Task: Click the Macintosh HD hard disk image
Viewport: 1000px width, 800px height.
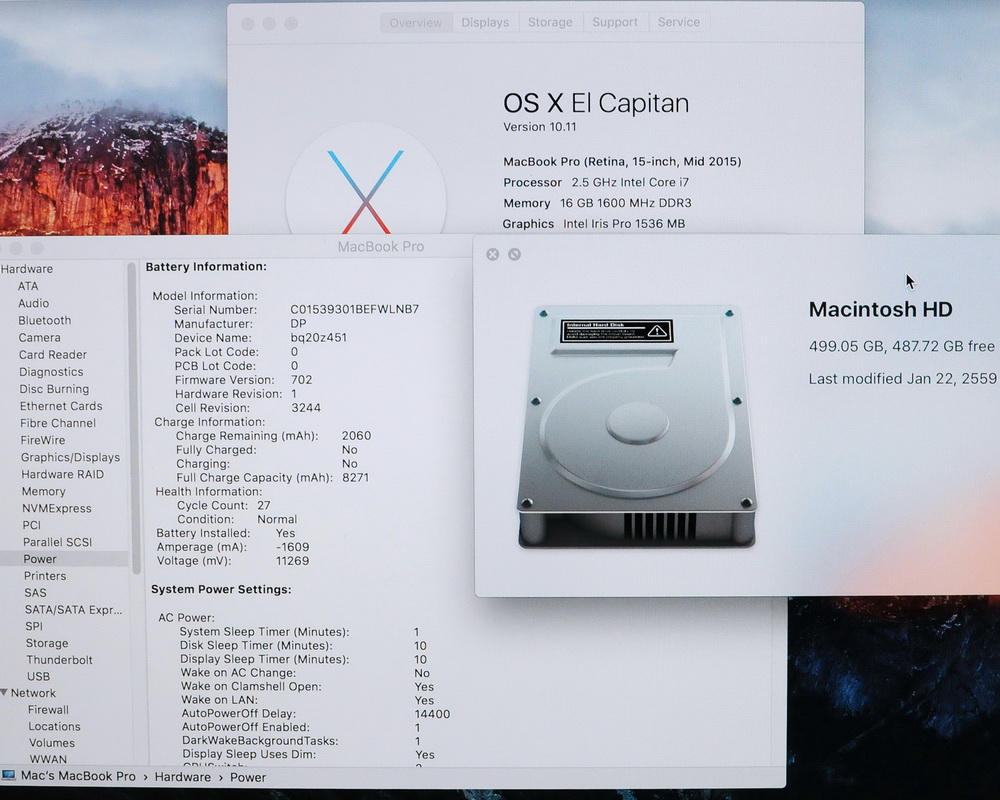Action: [x=636, y=426]
